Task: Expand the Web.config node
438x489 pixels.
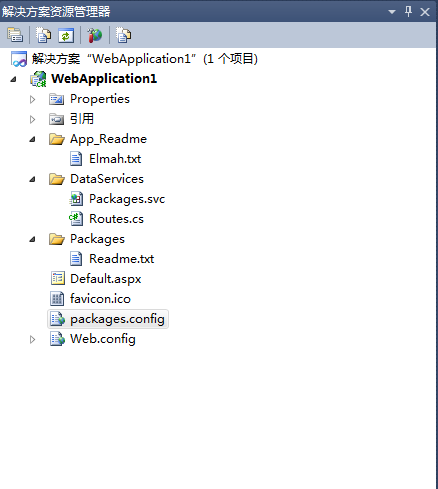Action: click(32, 339)
